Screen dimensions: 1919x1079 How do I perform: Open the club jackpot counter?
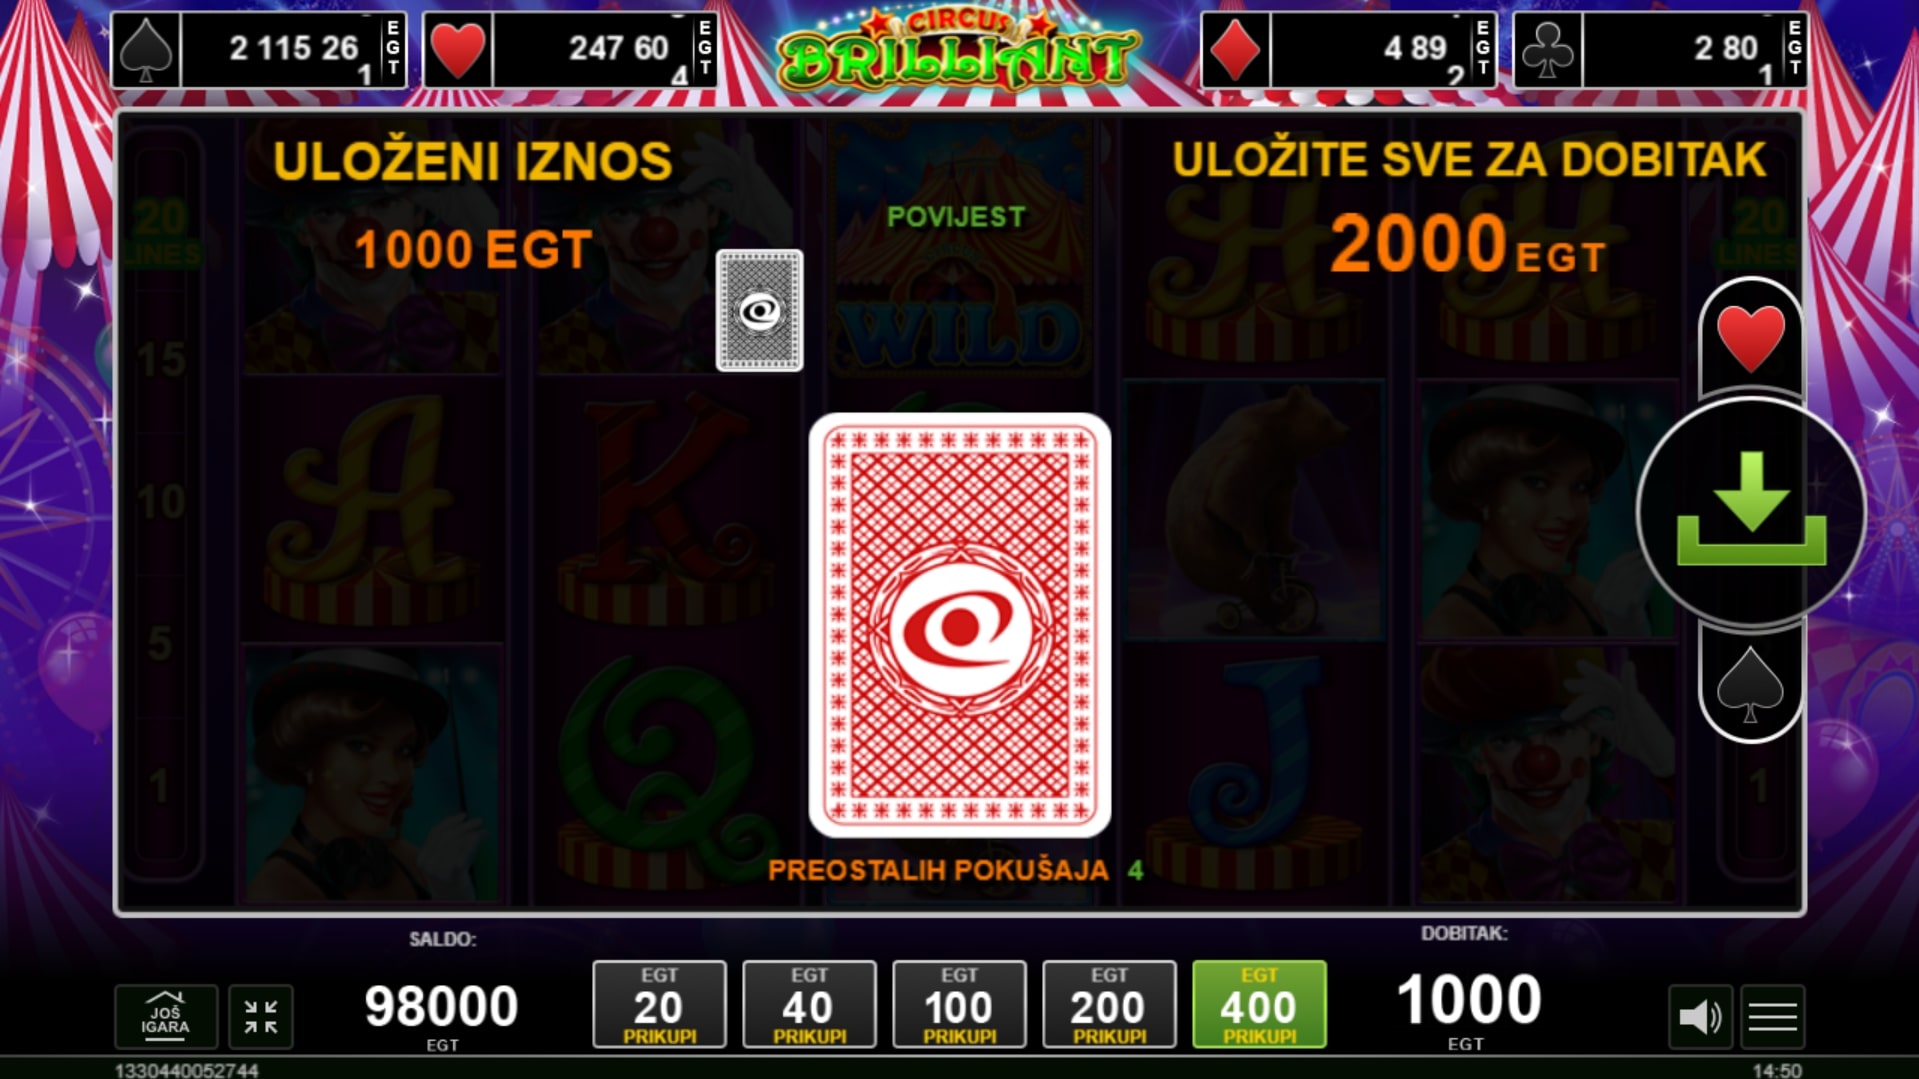pyautogui.click(x=1660, y=50)
